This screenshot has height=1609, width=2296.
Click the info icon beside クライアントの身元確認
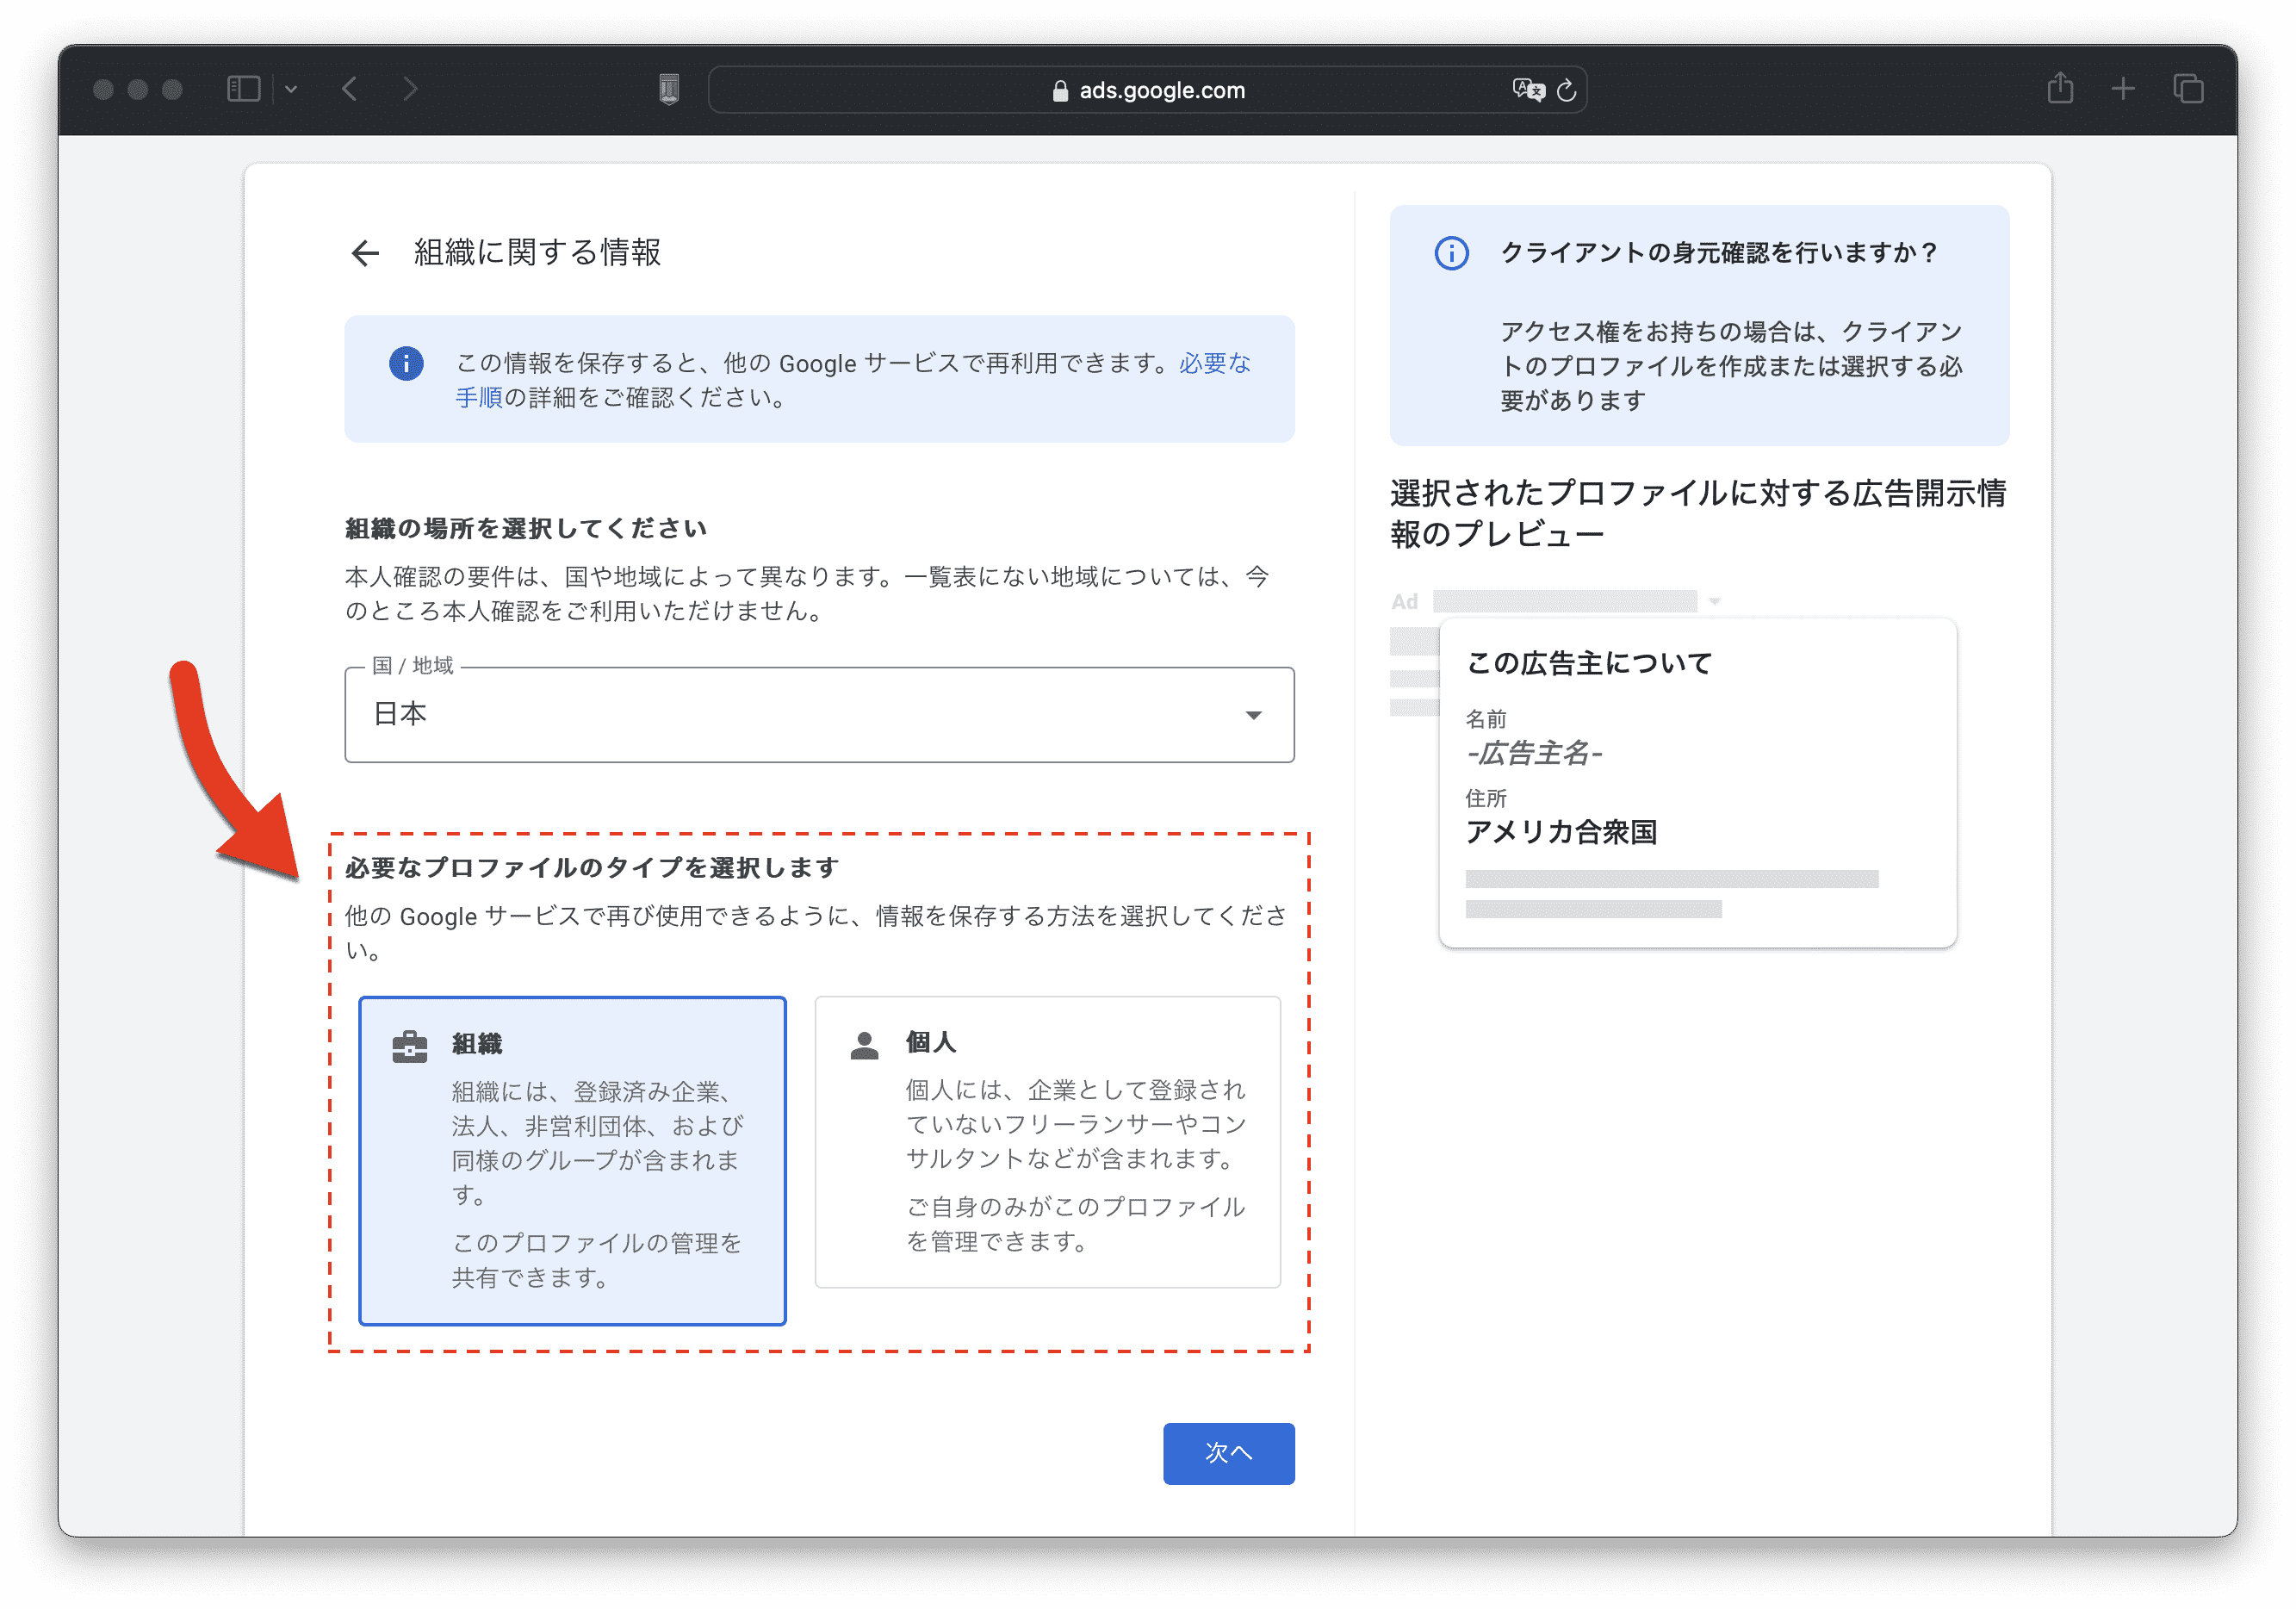pos(1451,253)
